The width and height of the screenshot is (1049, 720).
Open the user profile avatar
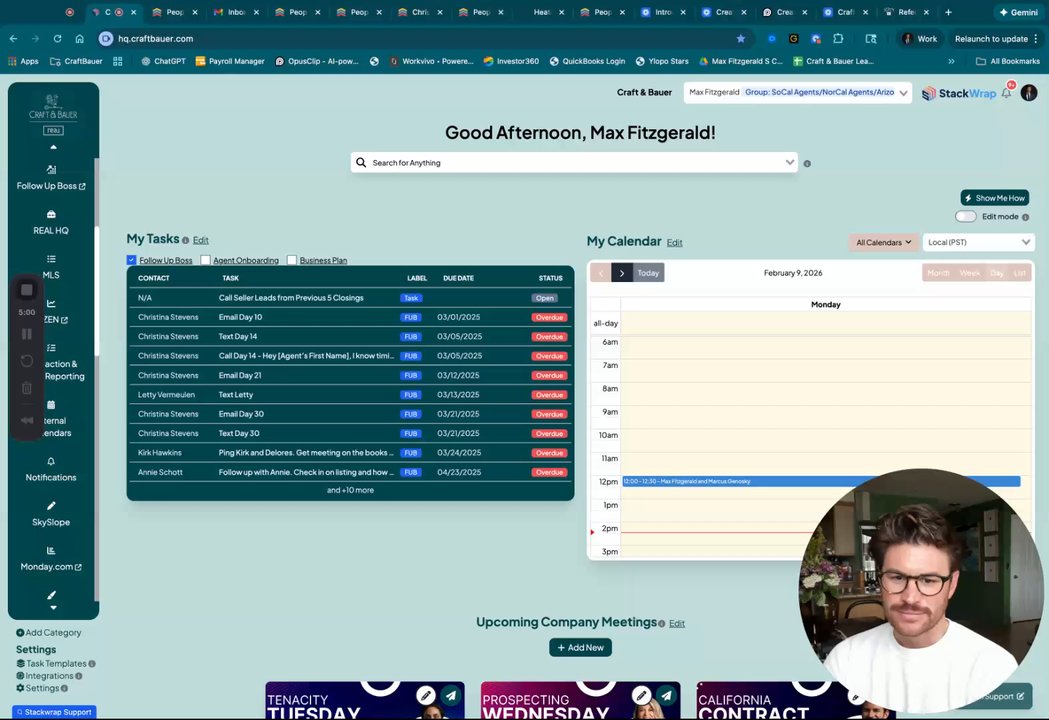click(1029, 92)
